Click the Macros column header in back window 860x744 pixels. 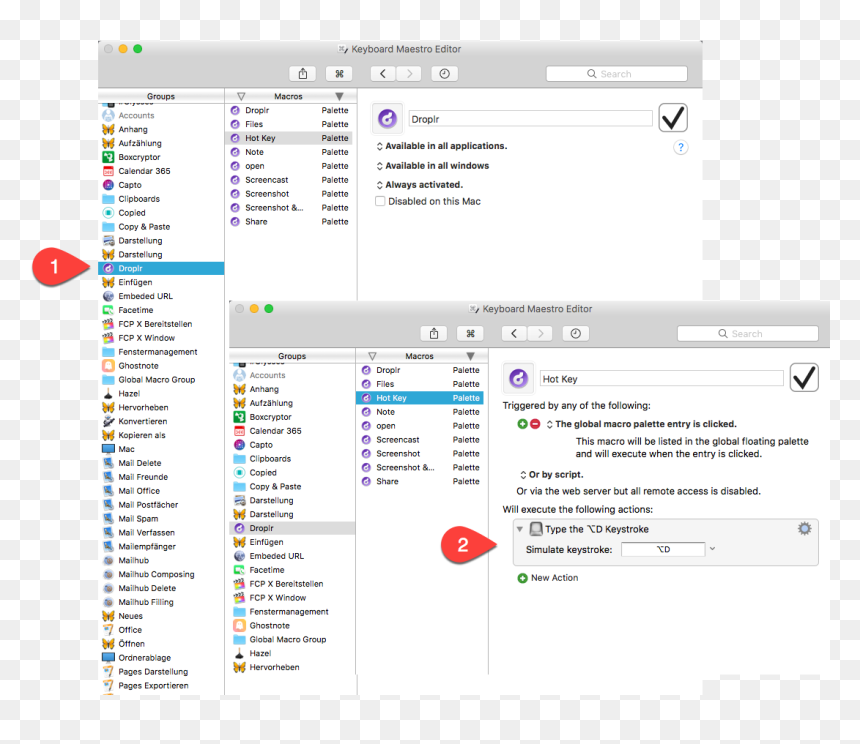pos(288,96)
